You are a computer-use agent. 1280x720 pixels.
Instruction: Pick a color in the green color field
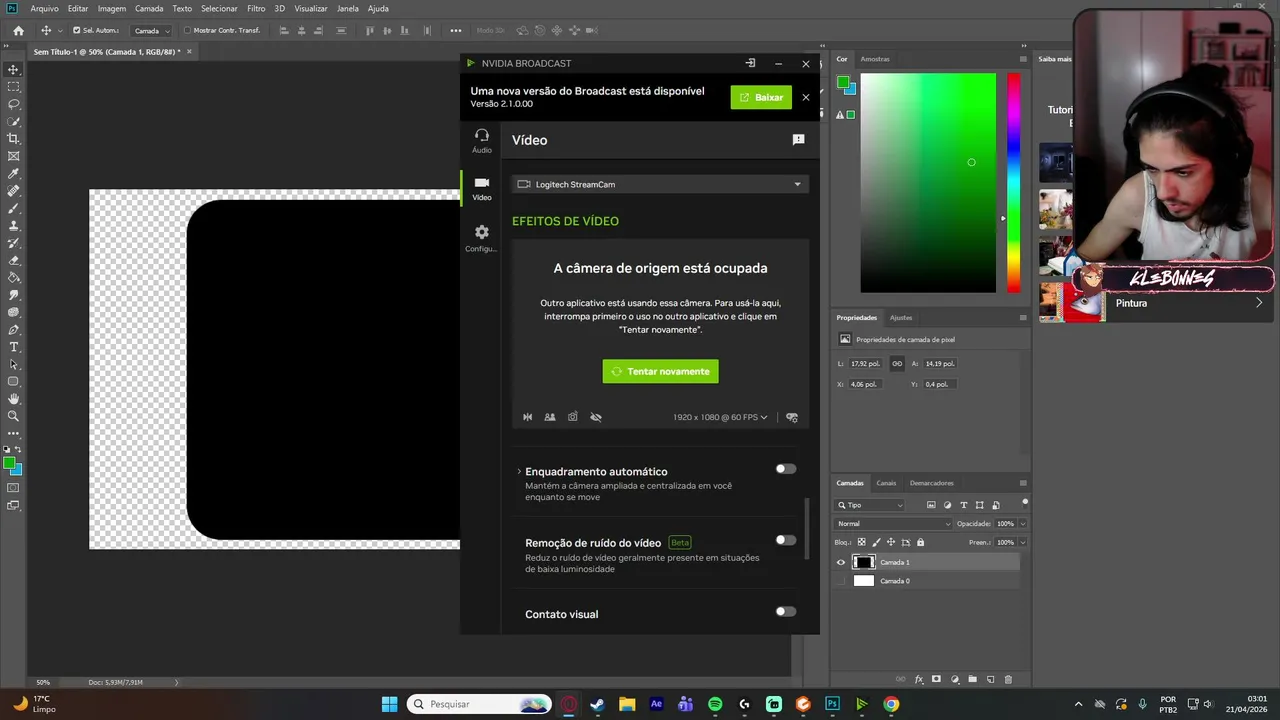(928, 183)
